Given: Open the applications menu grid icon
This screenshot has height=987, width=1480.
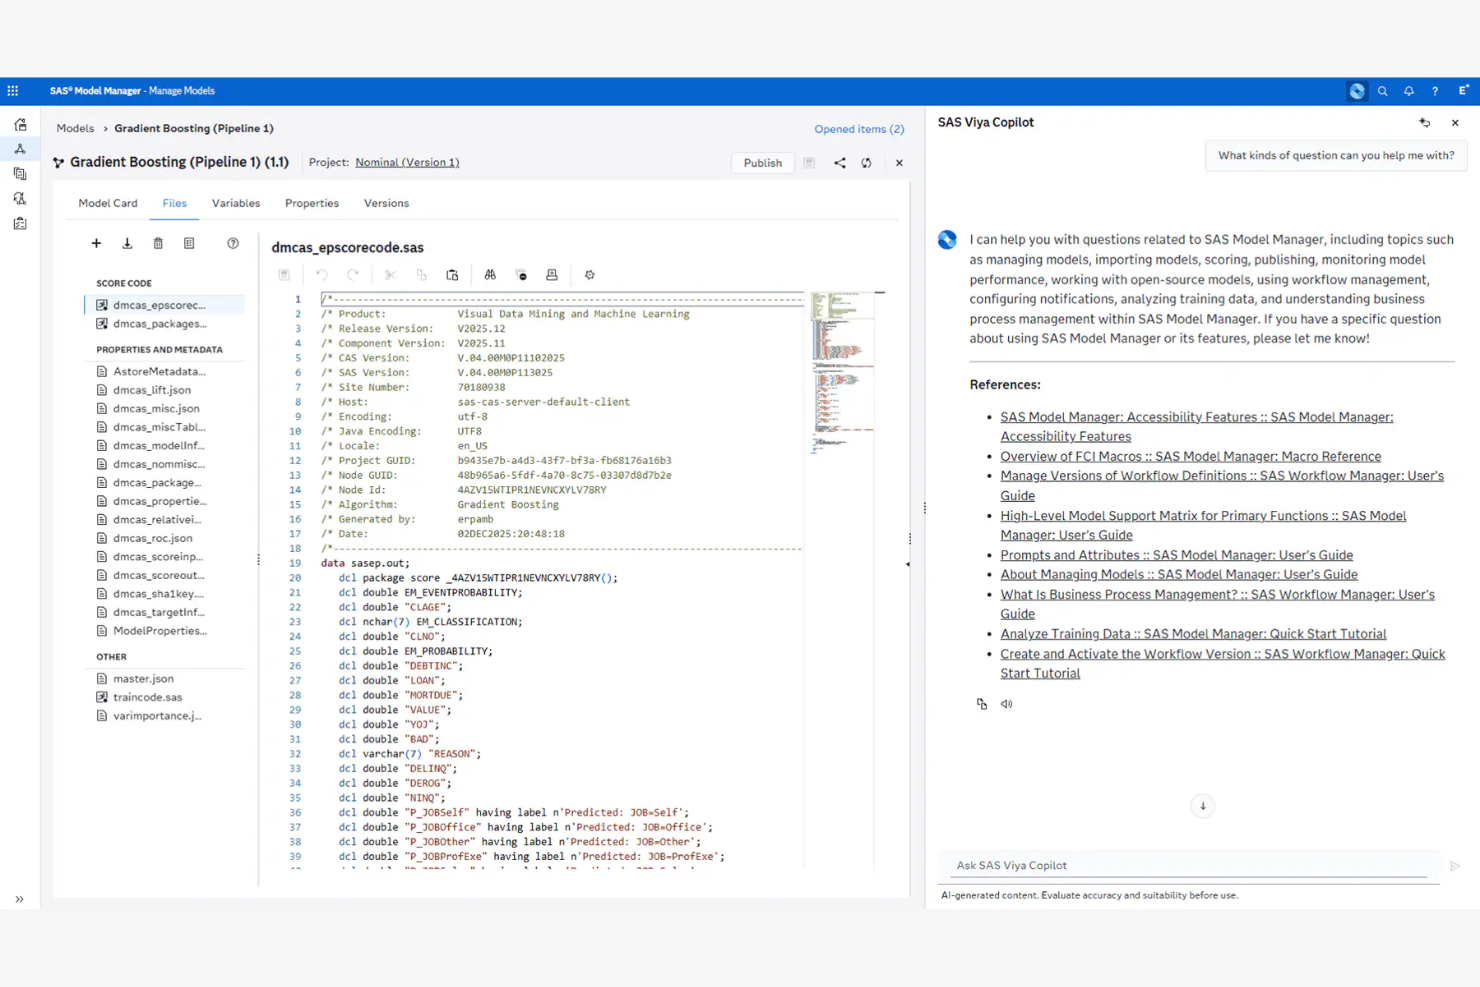Looking at the screenshot, I should (x=13, y=91).
